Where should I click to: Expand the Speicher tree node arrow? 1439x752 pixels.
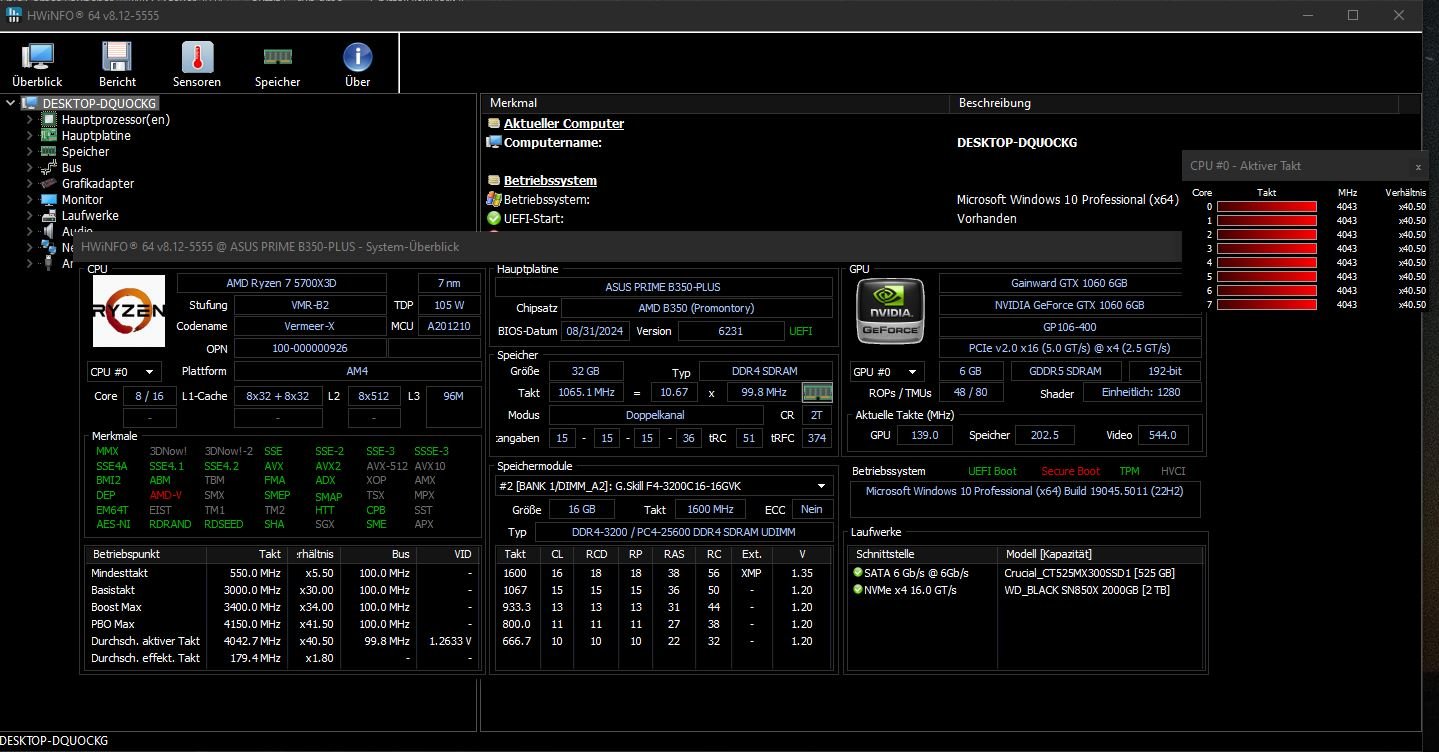(x=29, y=152)
